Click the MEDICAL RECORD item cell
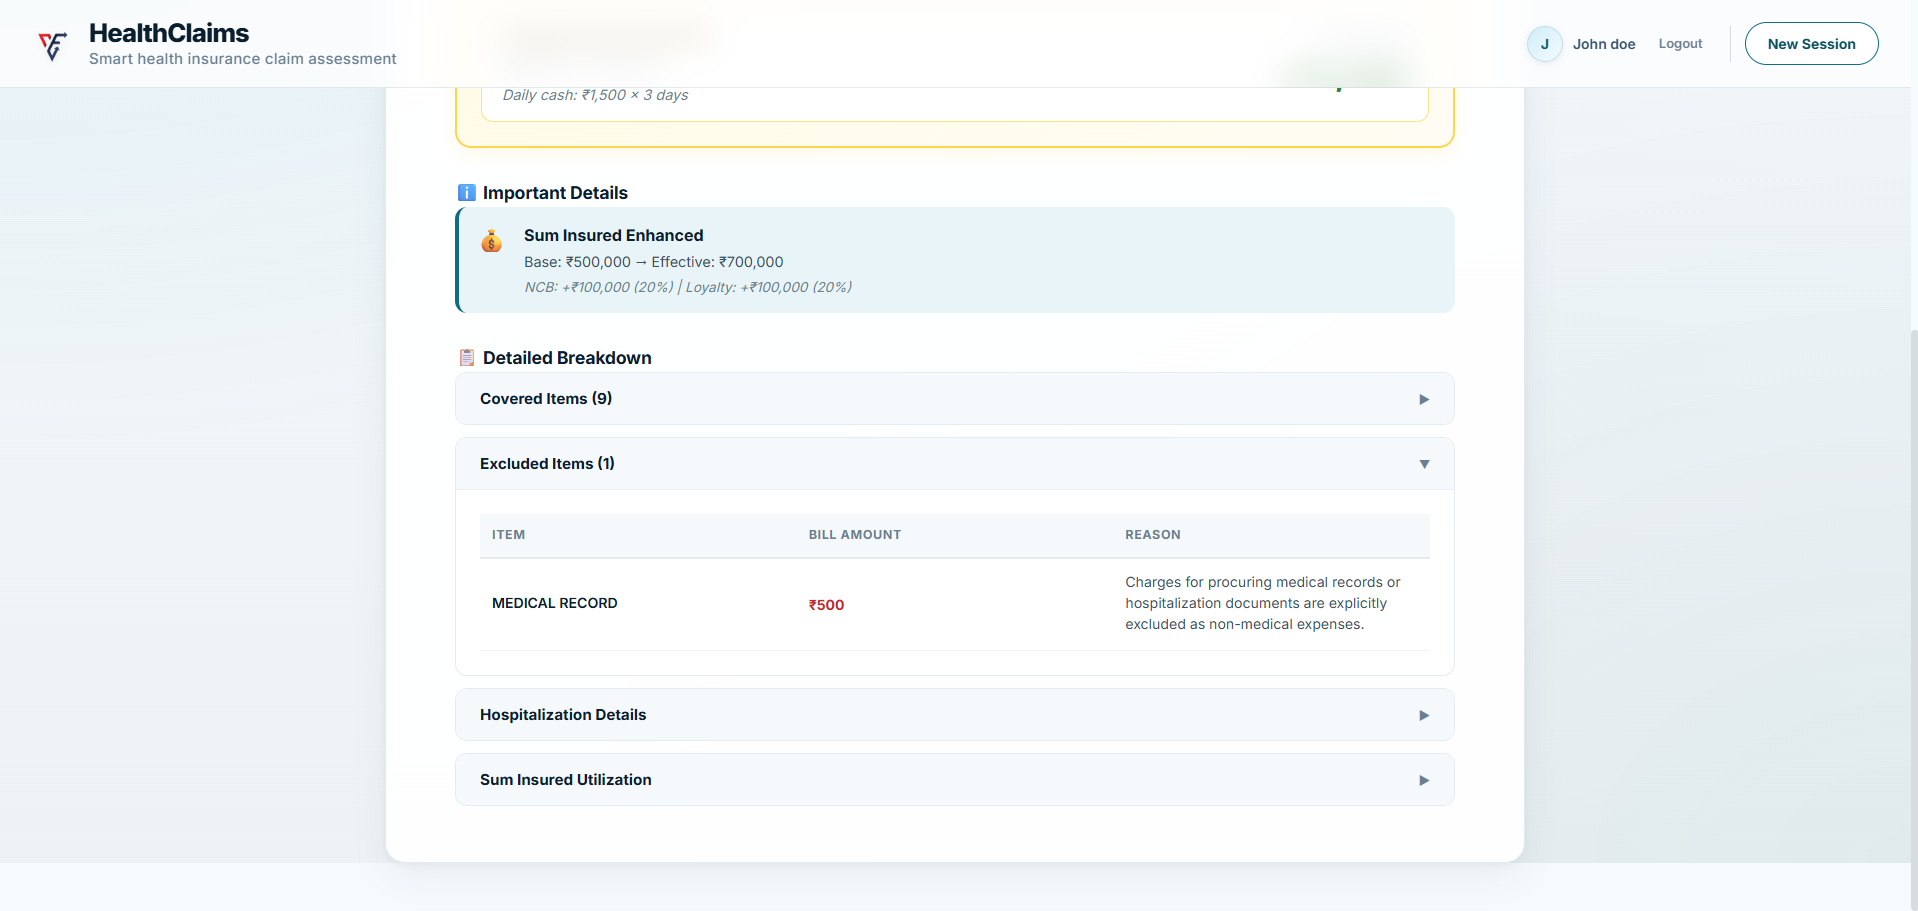Screen dimensions: 1918x911 click(x=555, y=603)
